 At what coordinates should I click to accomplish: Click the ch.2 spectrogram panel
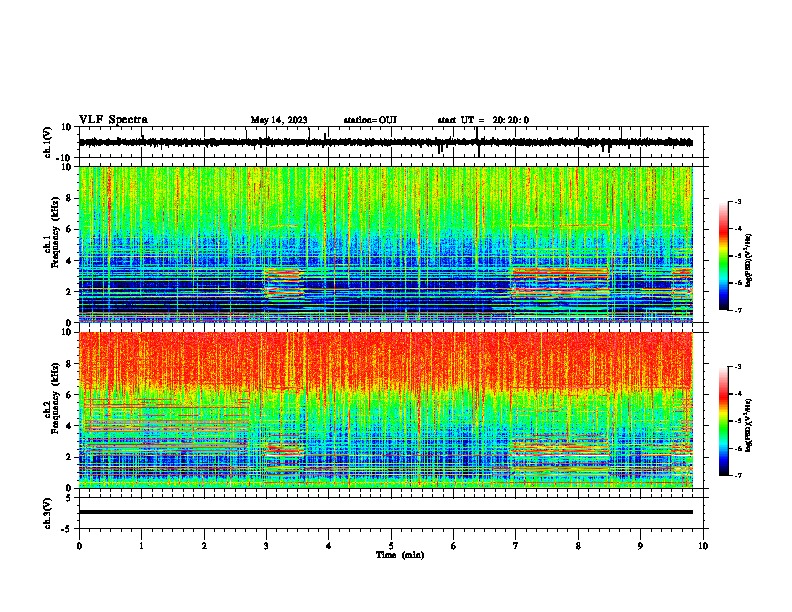[x=385, y=410]
